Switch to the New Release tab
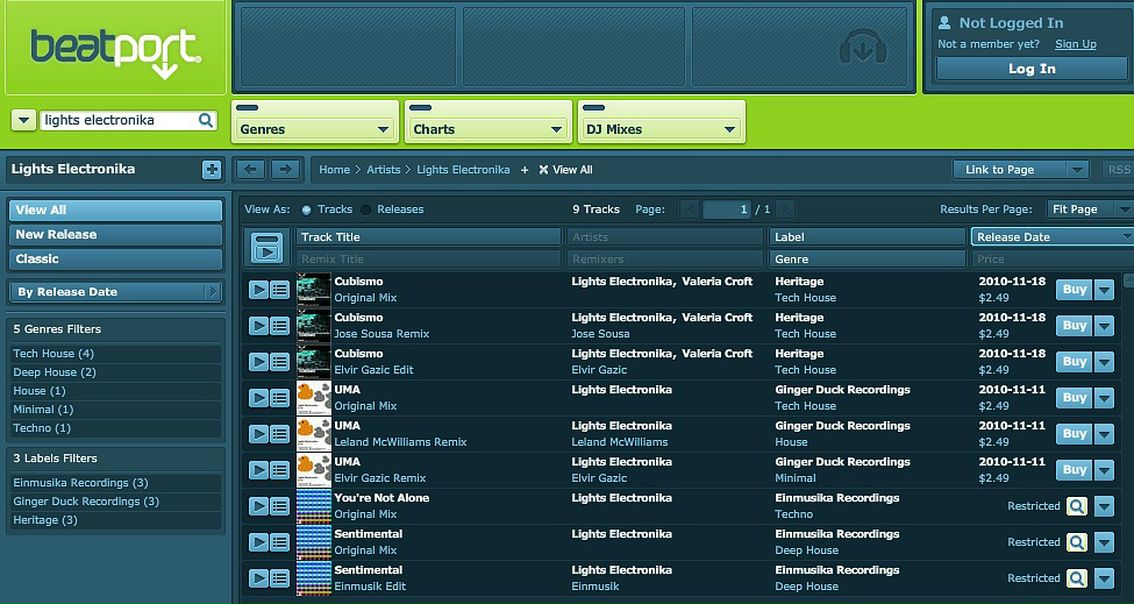 tap(115, 235)
